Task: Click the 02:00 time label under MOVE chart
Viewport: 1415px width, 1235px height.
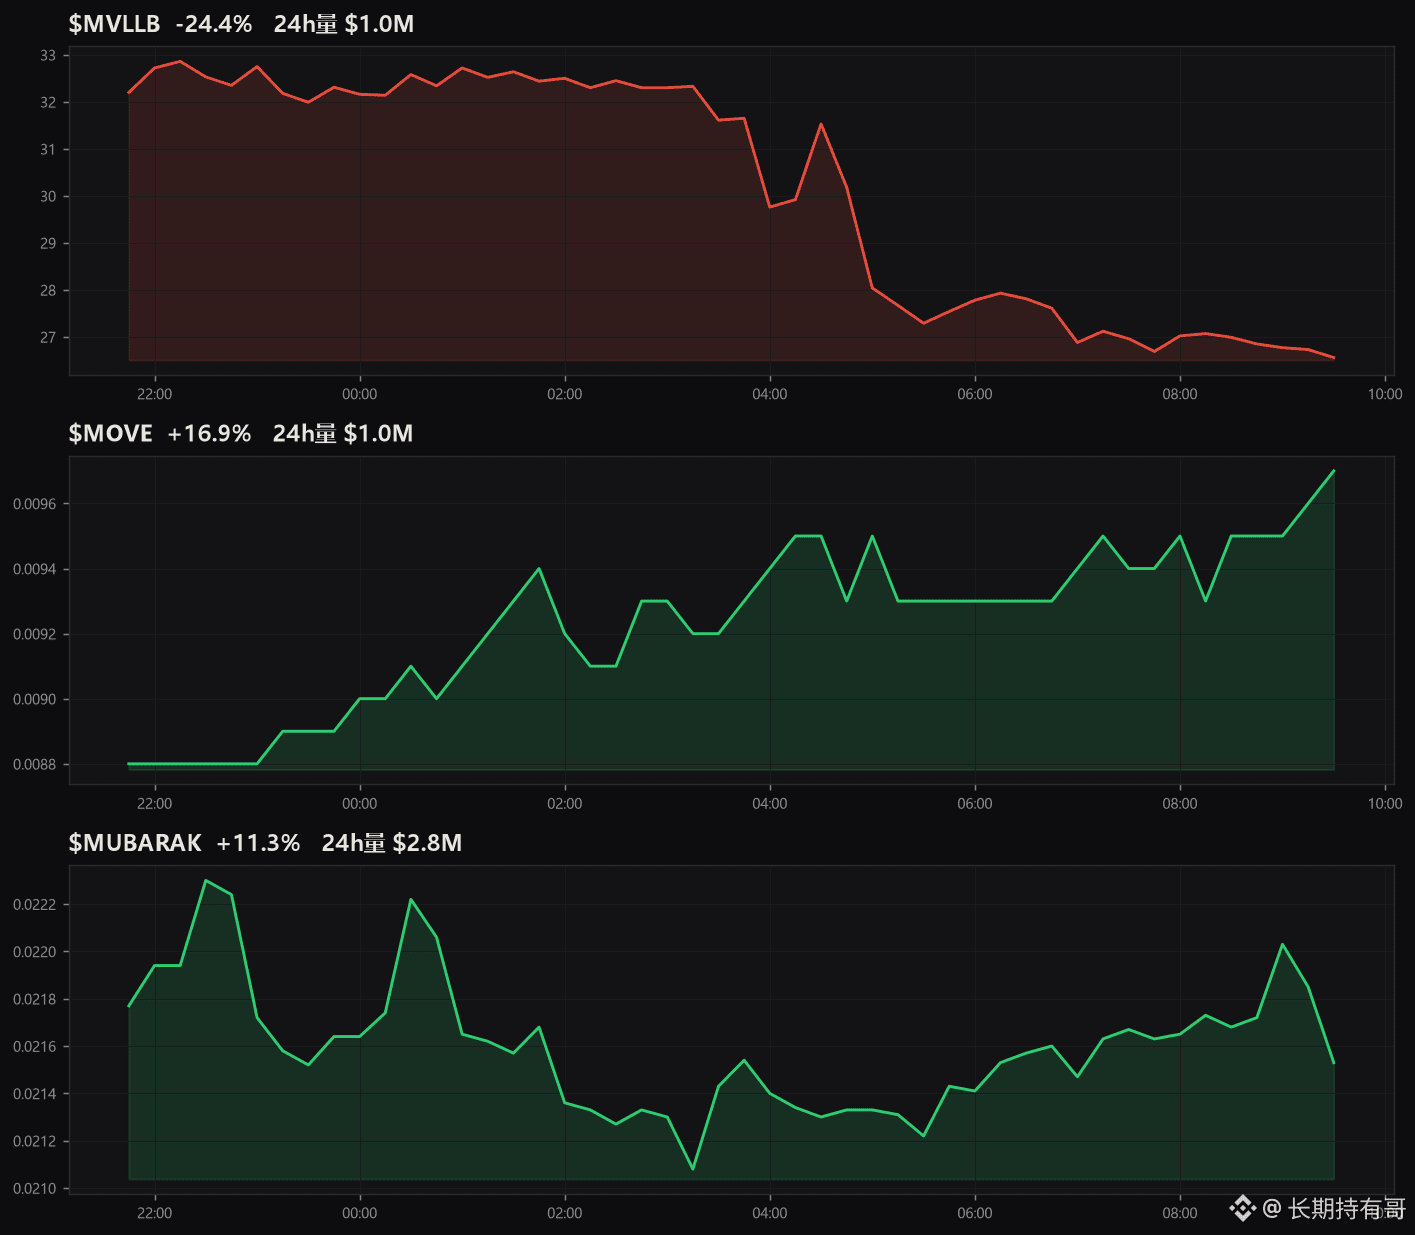Action: (x=565, y=803)
